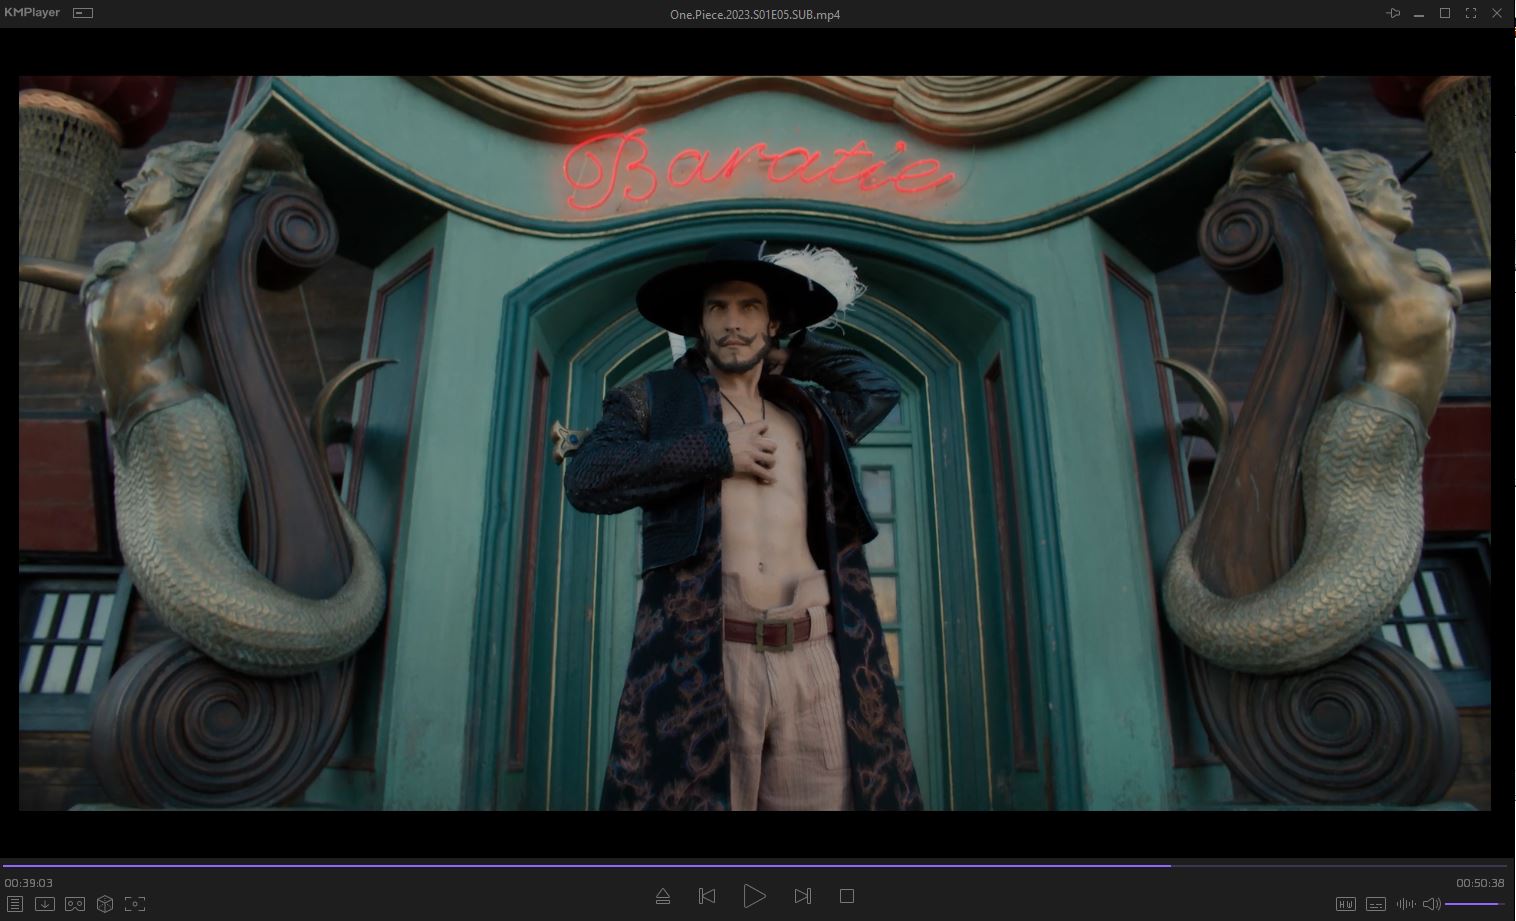
Task: Toggle HW hardware acceleration
Action: [x=1346, y=904]
